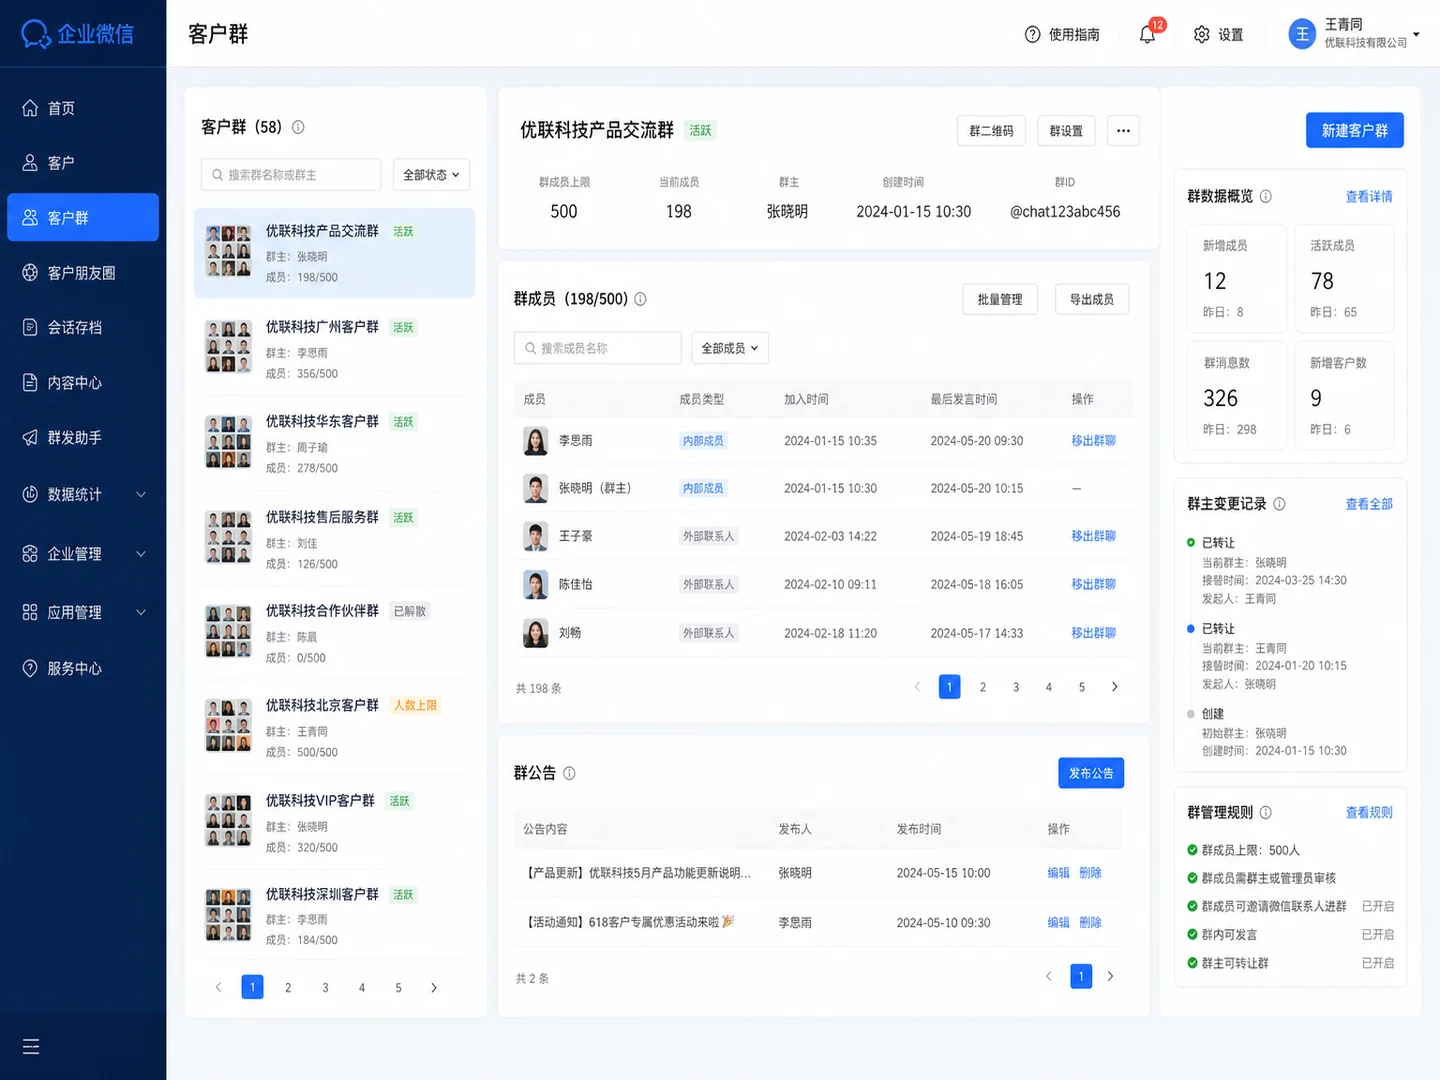Image resolution: width=1440 pixels, height=1080 pixels.
Task: Click the 新建客户群 button
Action: 1355,130
